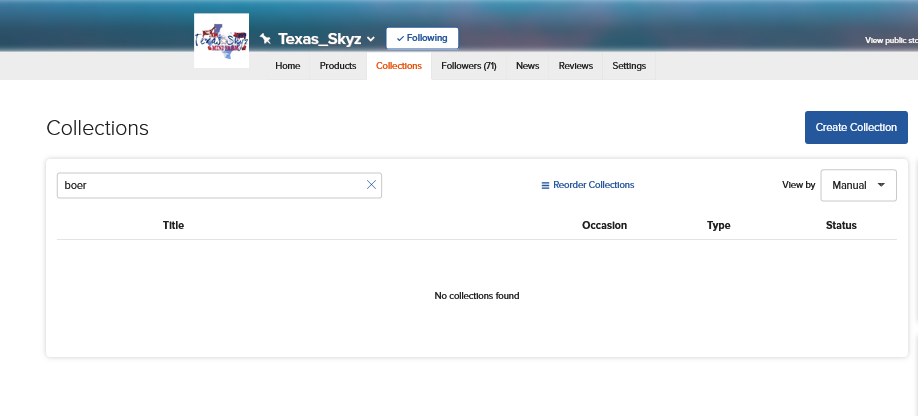This screenshot has width=918, height=416.
Task: Focus the collections search field containing boer
Action: click(x=219, y=185)
